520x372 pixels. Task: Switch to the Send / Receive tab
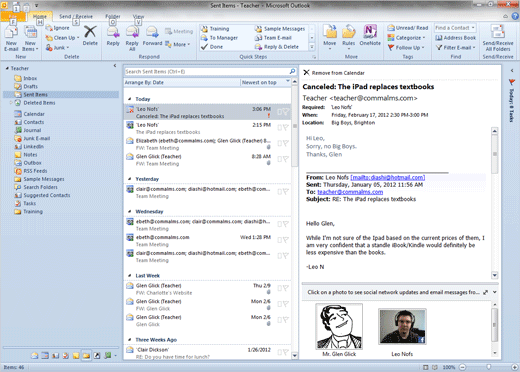point(76,16)
